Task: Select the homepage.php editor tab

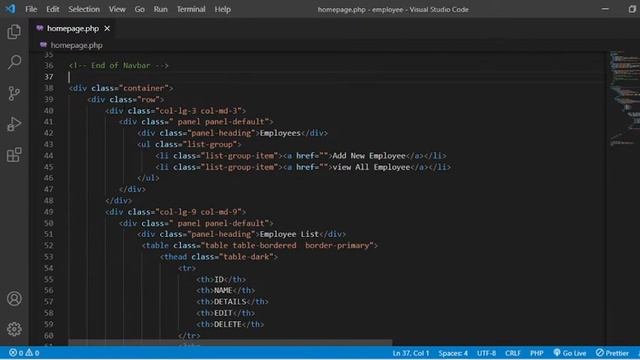Action: (x=73, y=28)
